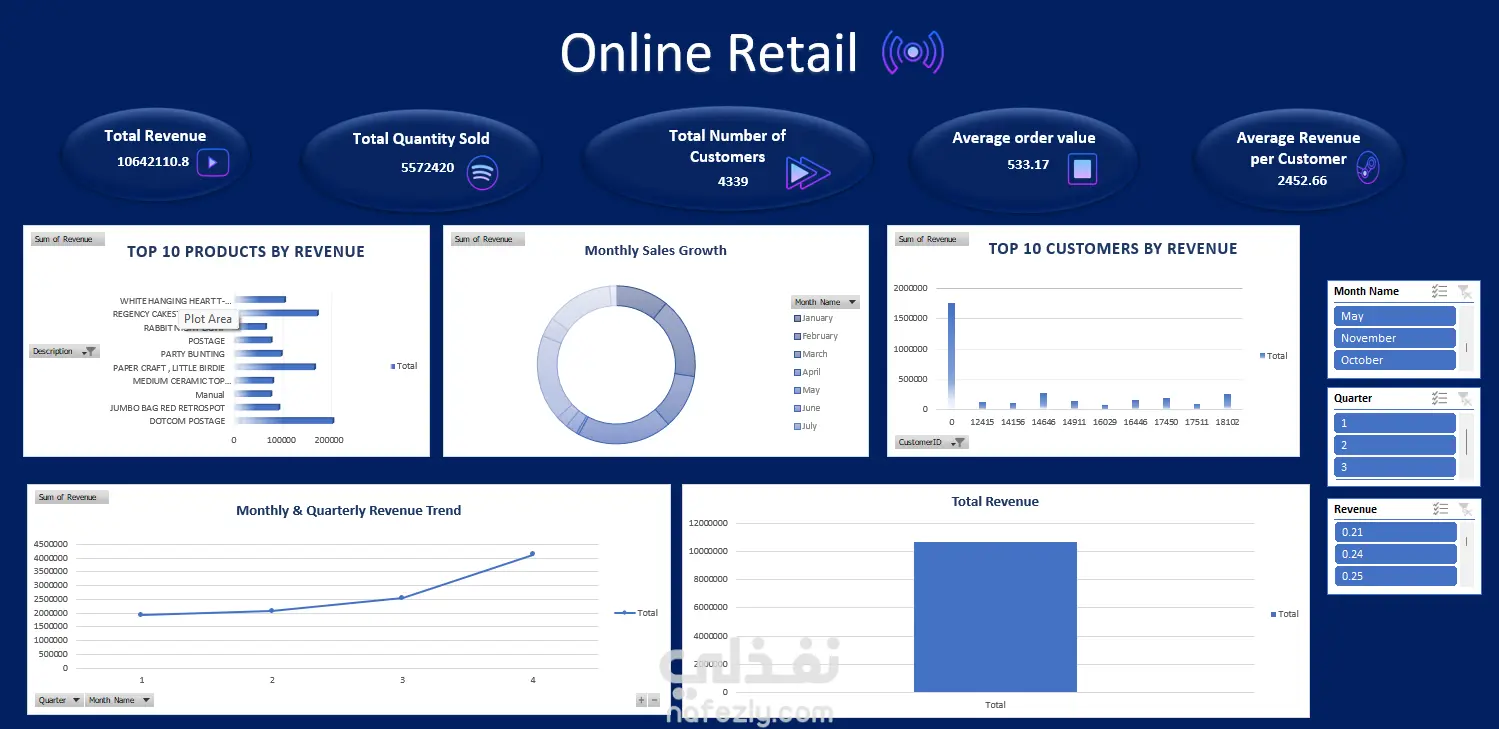This screenshot has height=729, width=1499.
Task: Click Sum of Revenue button on Revenue Trend chart
Action: click(72, 497)
